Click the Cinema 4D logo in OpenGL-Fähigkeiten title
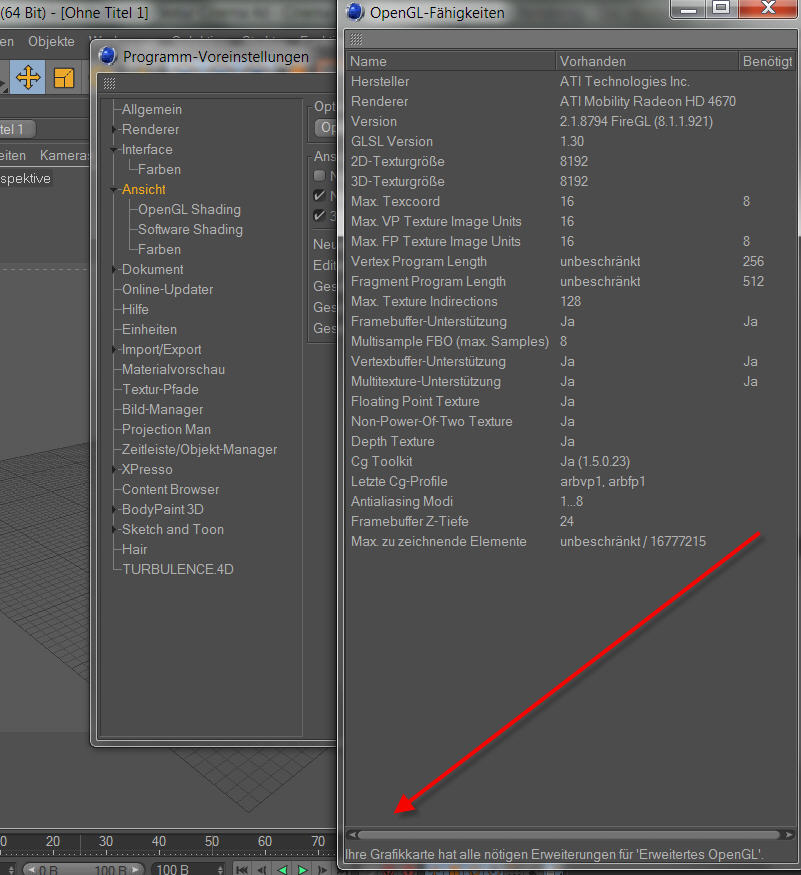 pos(355,12)
